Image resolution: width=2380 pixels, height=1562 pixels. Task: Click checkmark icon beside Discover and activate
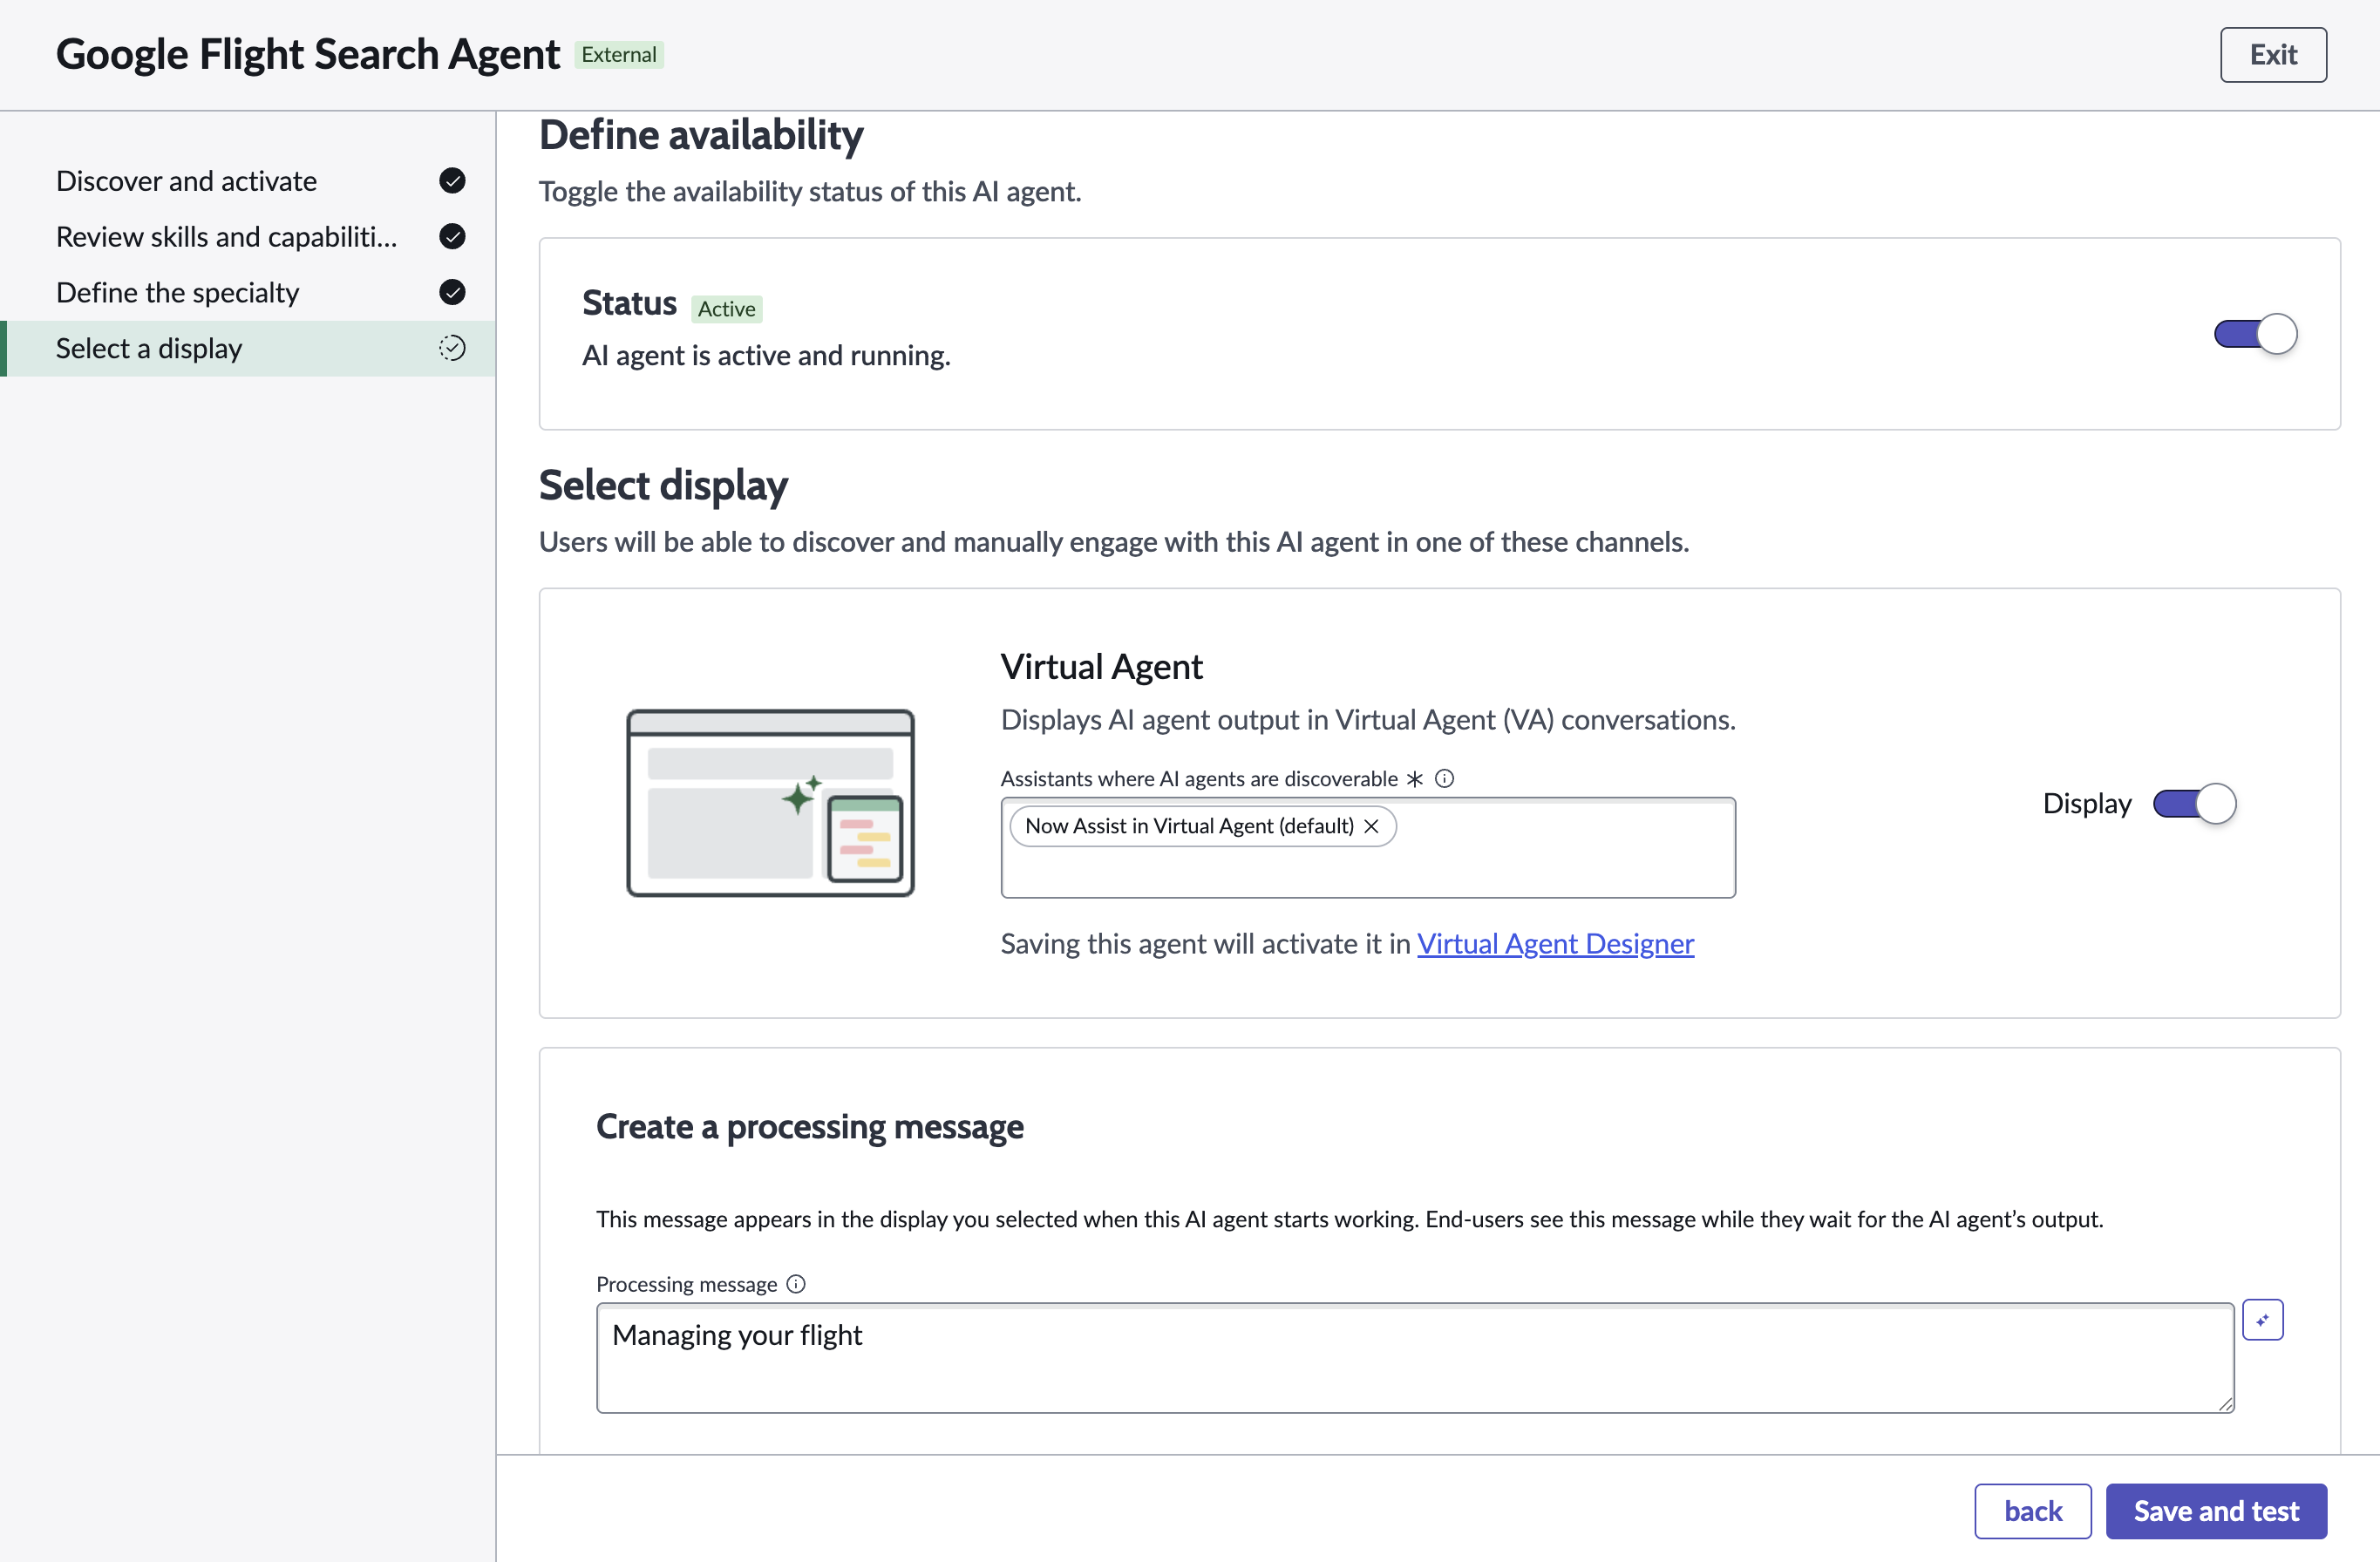452,181
